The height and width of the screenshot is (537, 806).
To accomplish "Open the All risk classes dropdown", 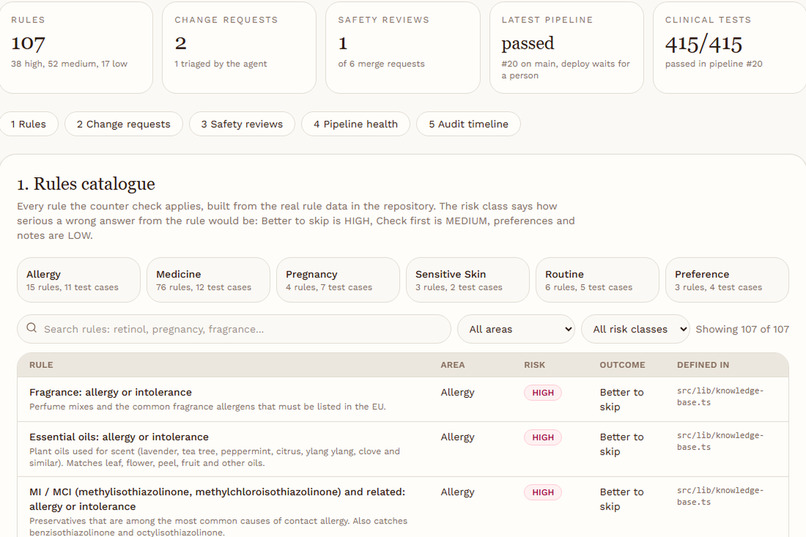I will [x=635, y=329].
